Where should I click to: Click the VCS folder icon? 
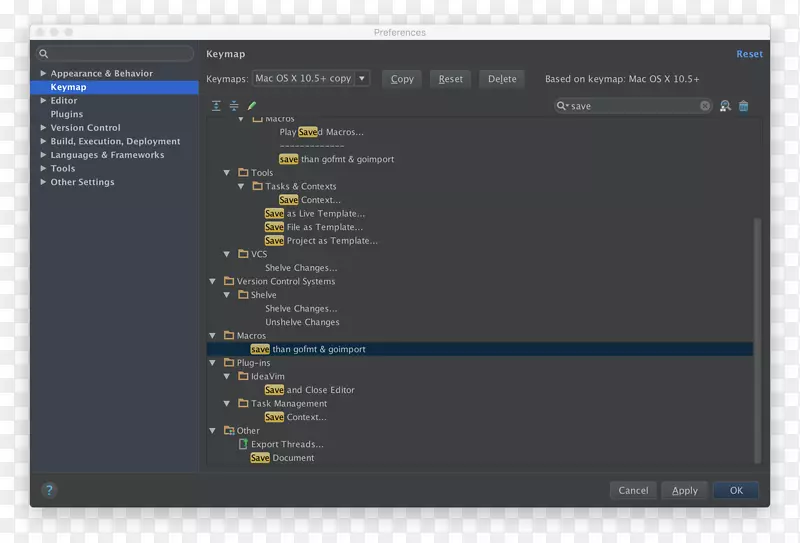(x=243, y=254)
